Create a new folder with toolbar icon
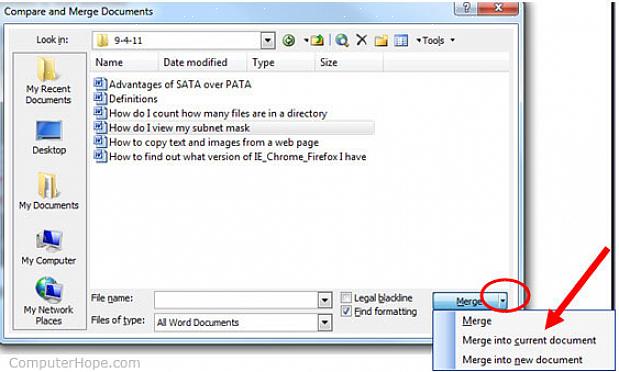Screen dimensions: 619x372 coord(381,40)
